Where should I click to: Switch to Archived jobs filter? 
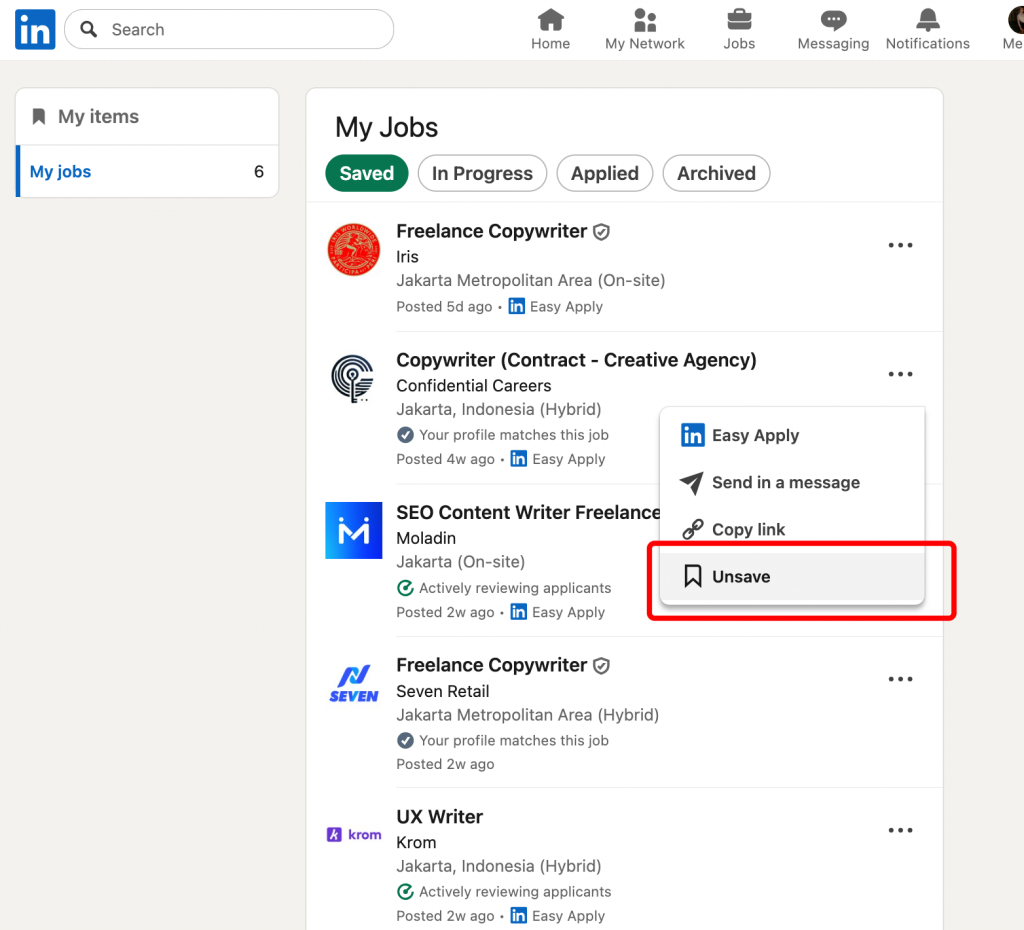[716, 173]
